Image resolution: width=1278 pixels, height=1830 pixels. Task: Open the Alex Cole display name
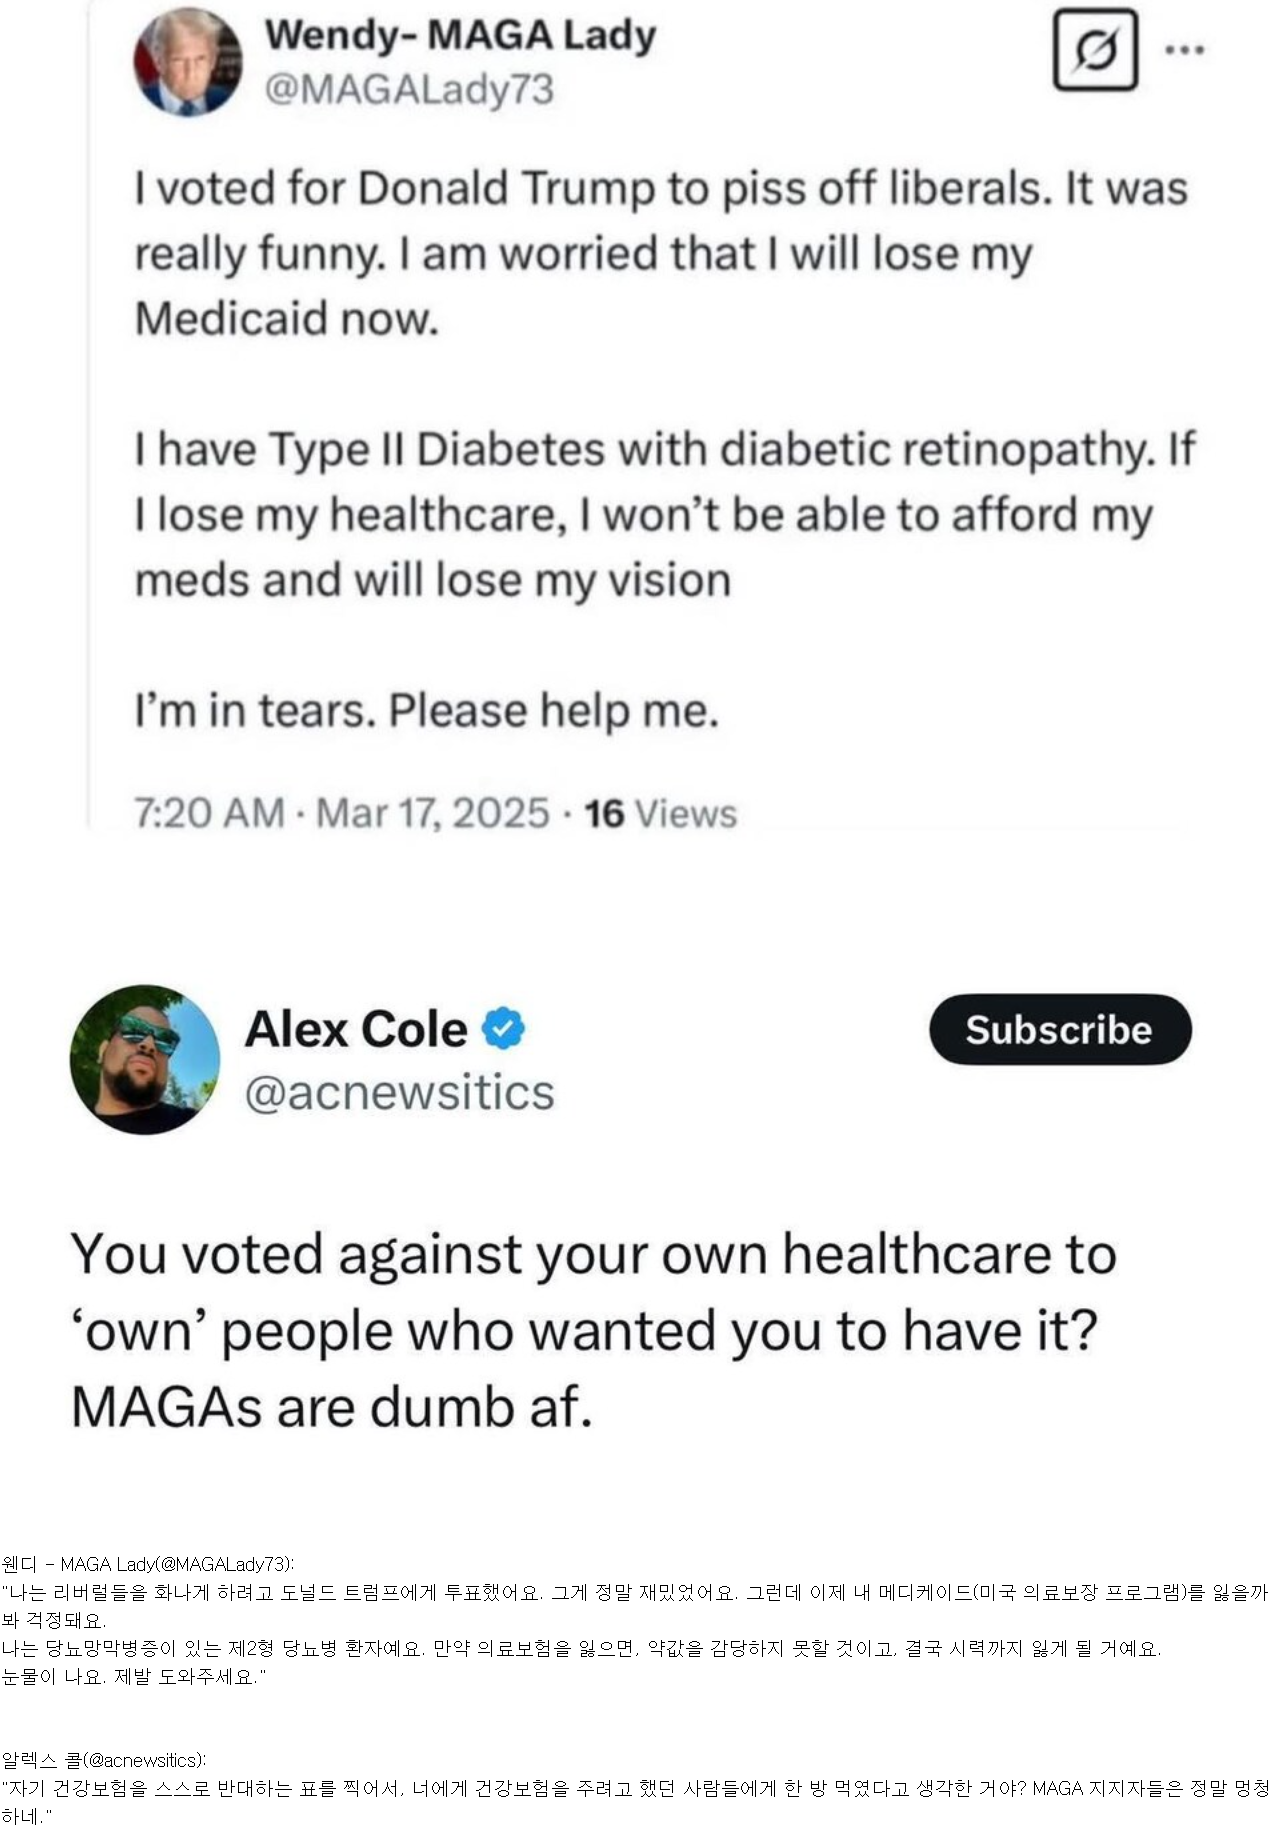[355, 1029]
